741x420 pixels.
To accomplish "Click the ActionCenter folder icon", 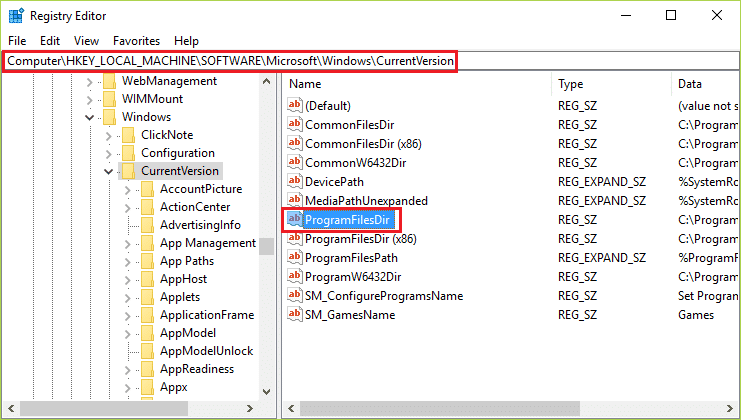I will (147, 207).
